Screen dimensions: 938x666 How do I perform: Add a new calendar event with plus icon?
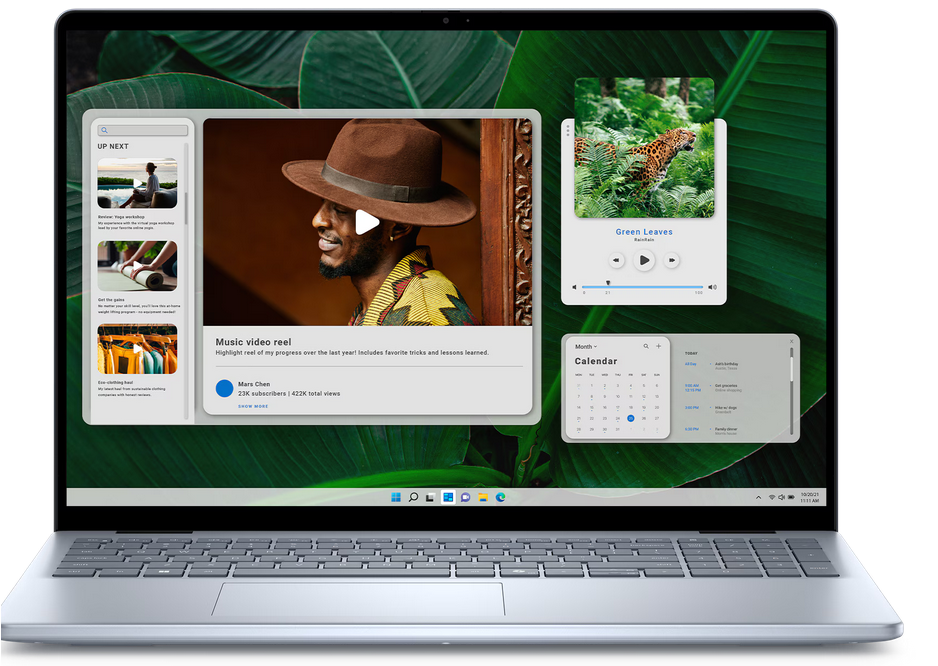658,346
